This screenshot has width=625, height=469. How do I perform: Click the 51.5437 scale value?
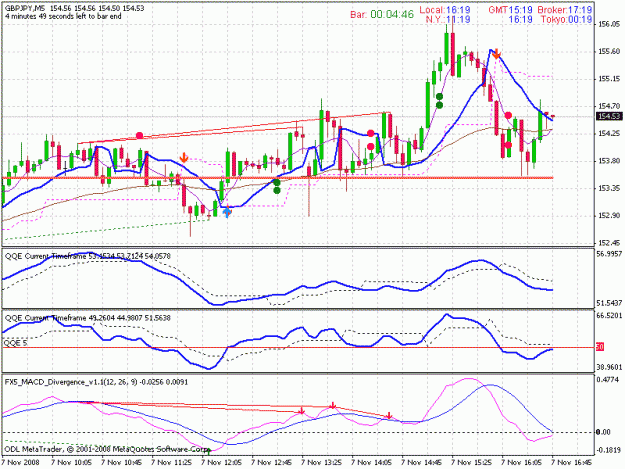click(609, 303)
